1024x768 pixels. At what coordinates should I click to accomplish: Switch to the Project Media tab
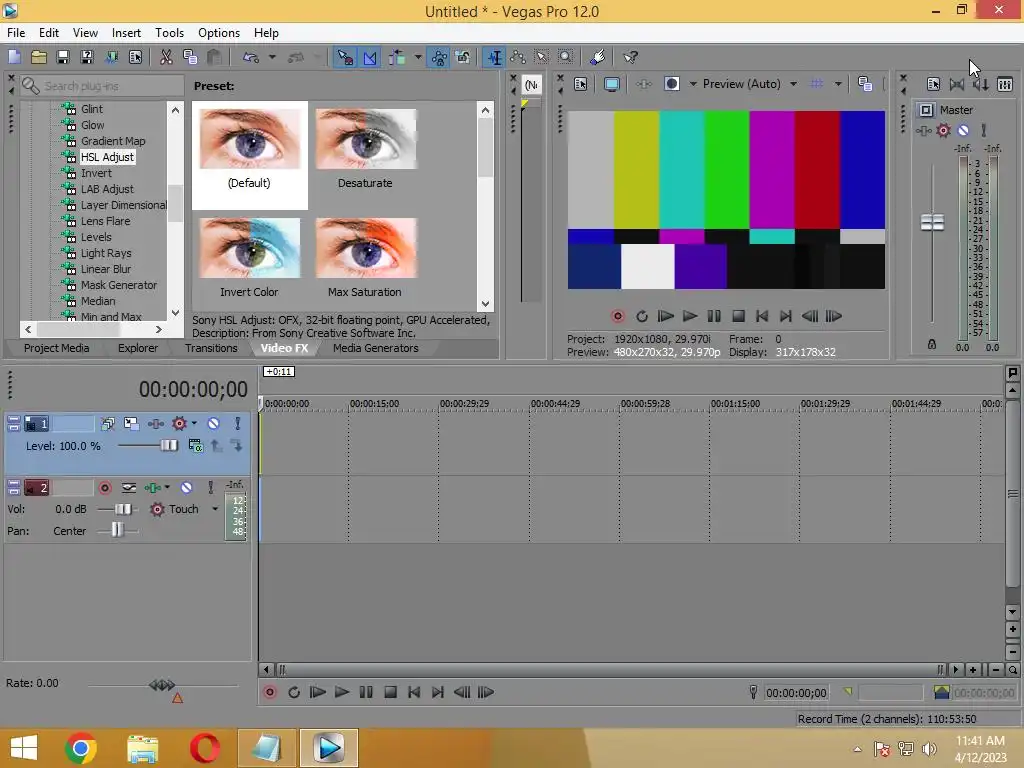pyautogui.click(x=56, y=348)
